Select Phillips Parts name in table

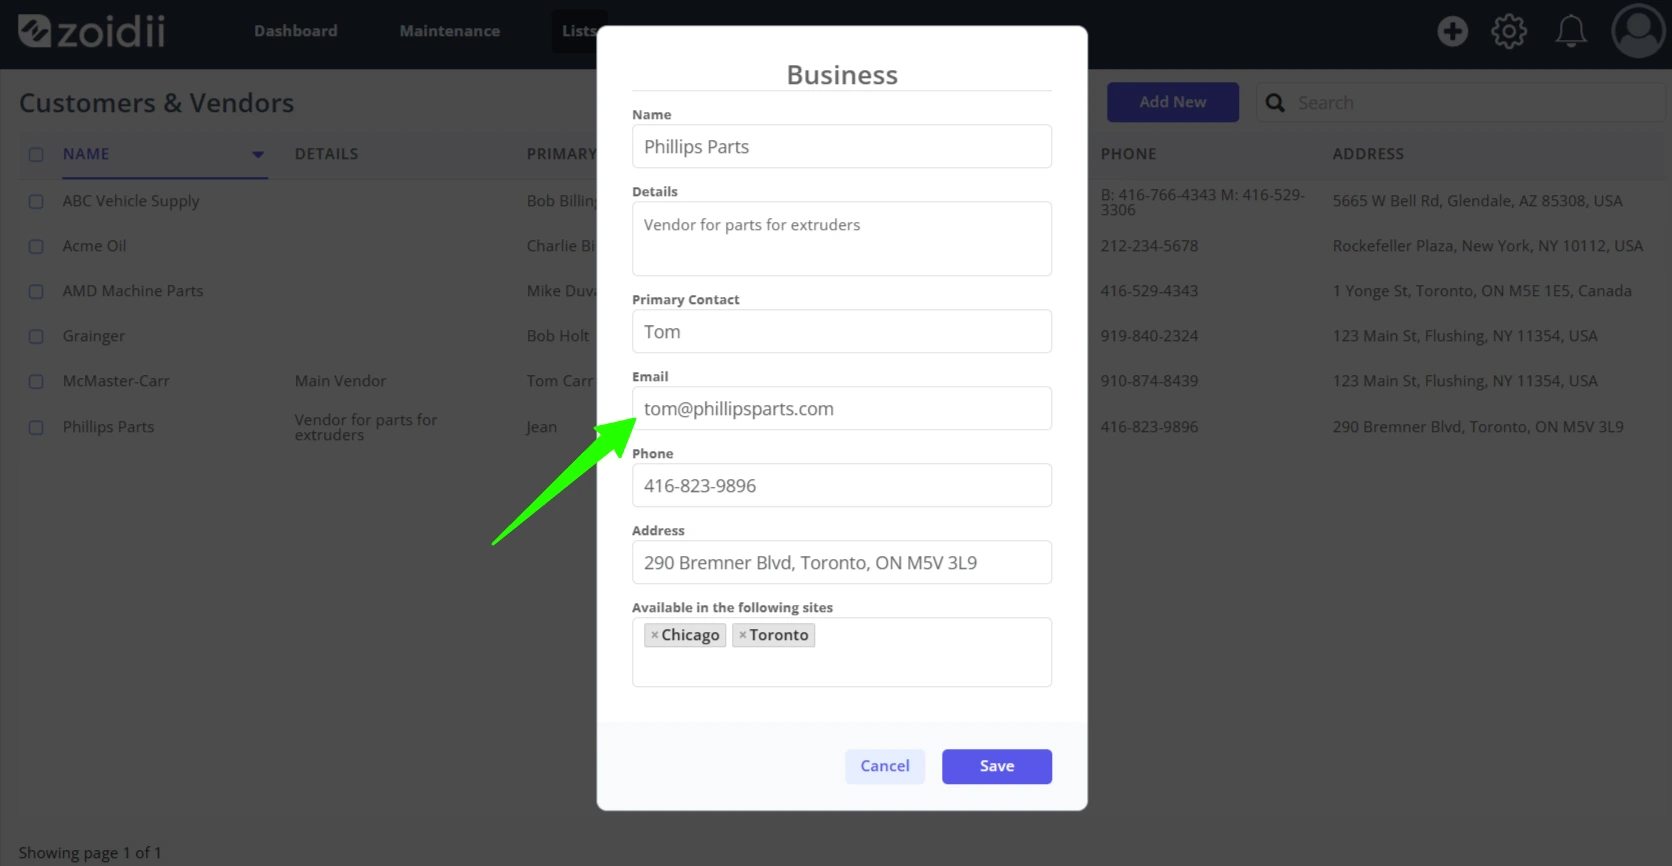(108, 427)
